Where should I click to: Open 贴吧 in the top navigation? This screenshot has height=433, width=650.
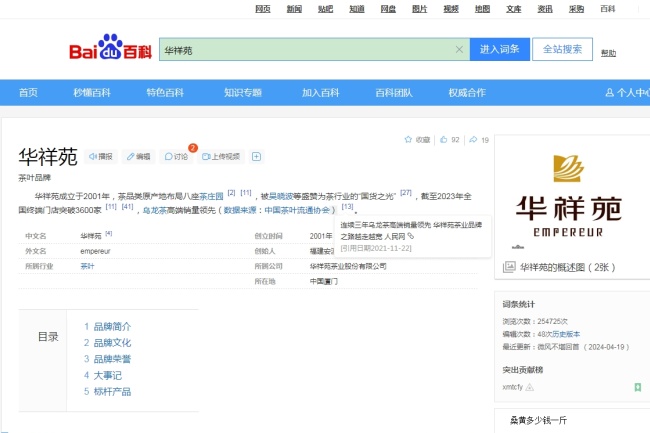click(325, 9)
